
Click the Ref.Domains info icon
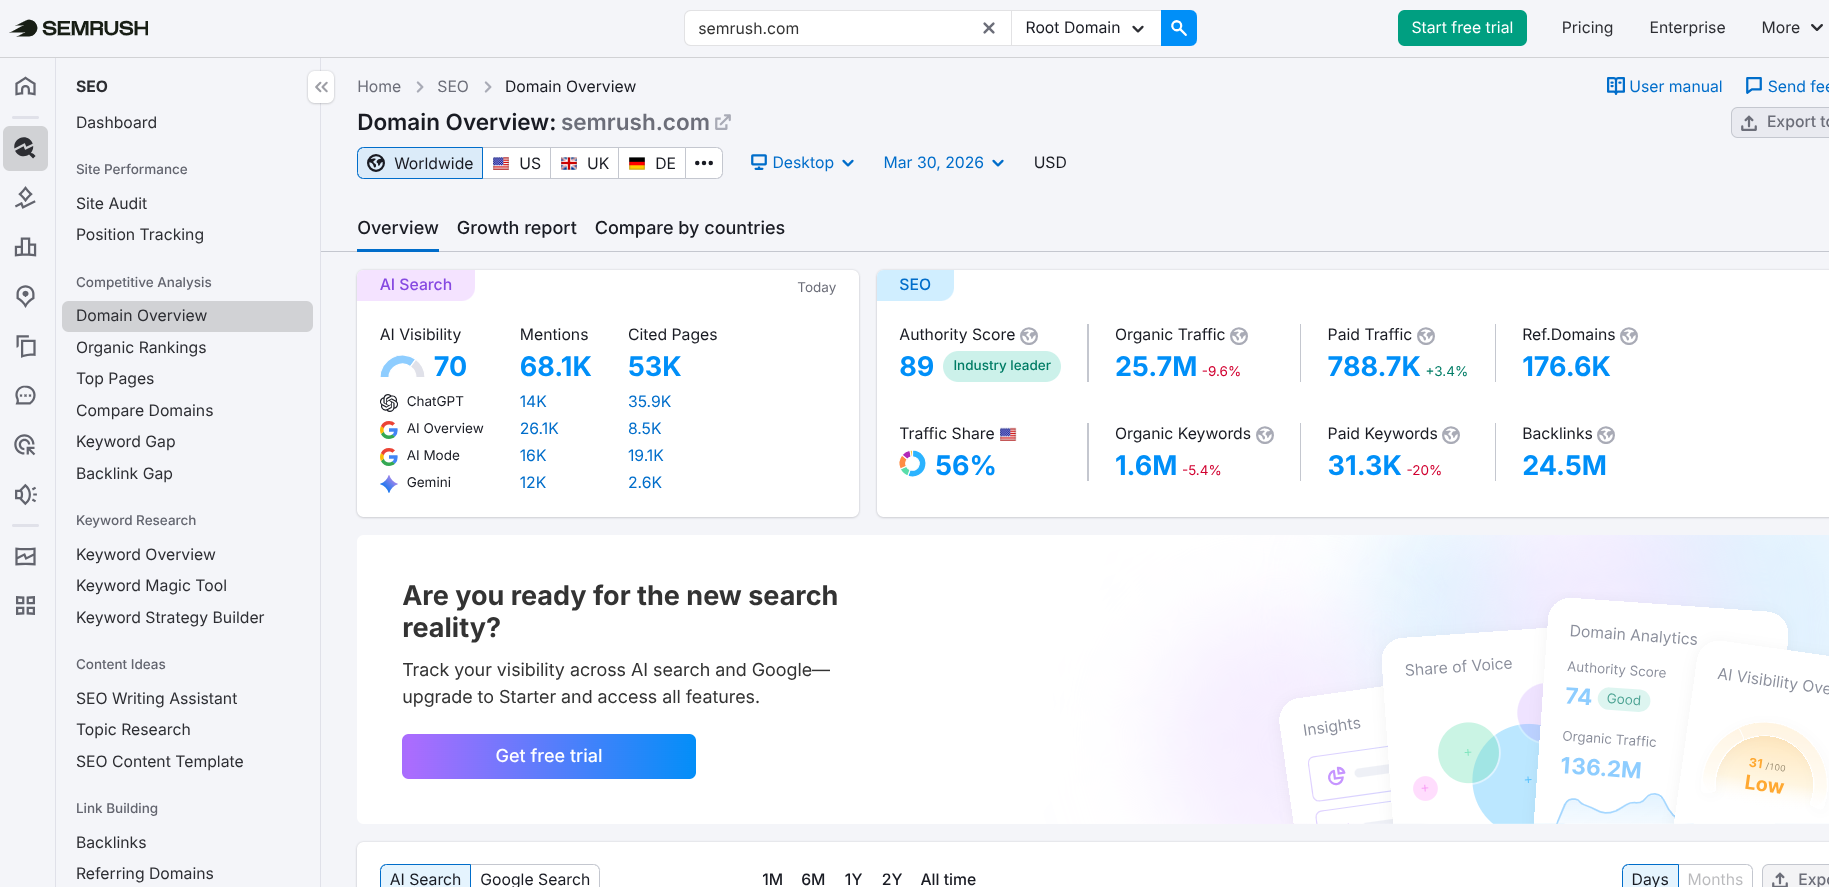(1629, 336)
